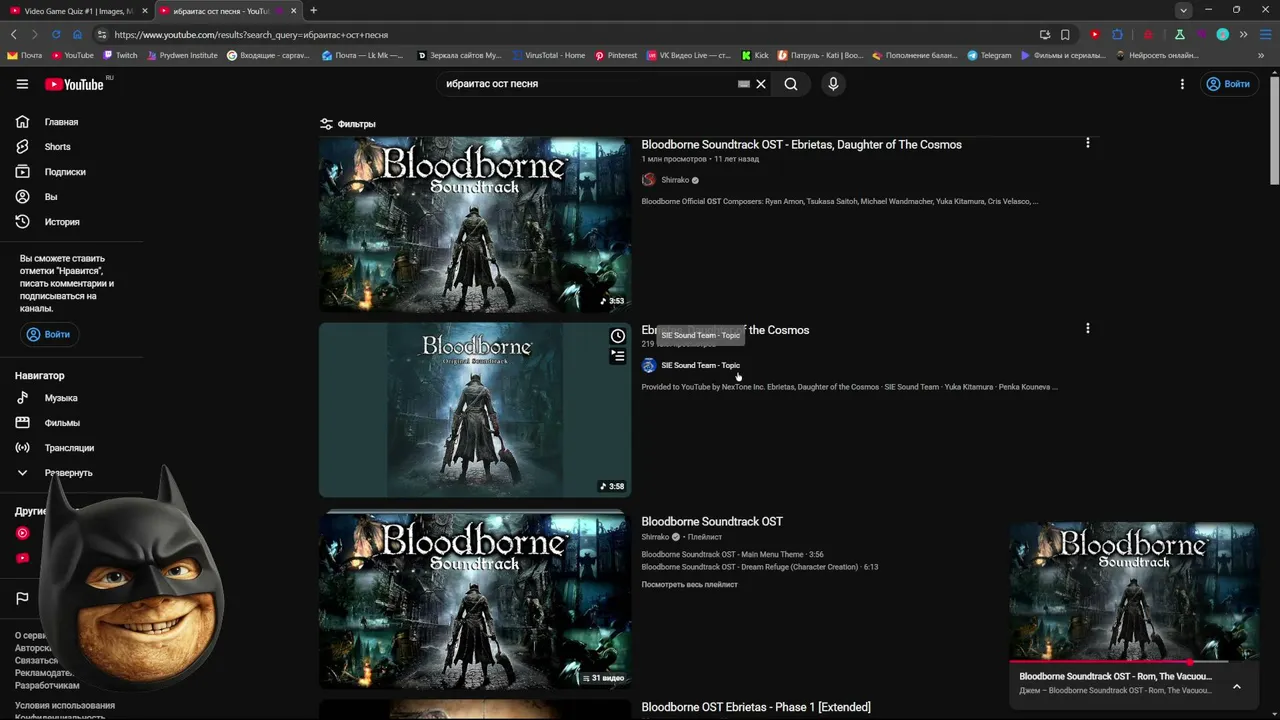This screenshot has height=720, width=1280.
Task: Open the tab search dropdown arrow
Action: (1184, 11)
